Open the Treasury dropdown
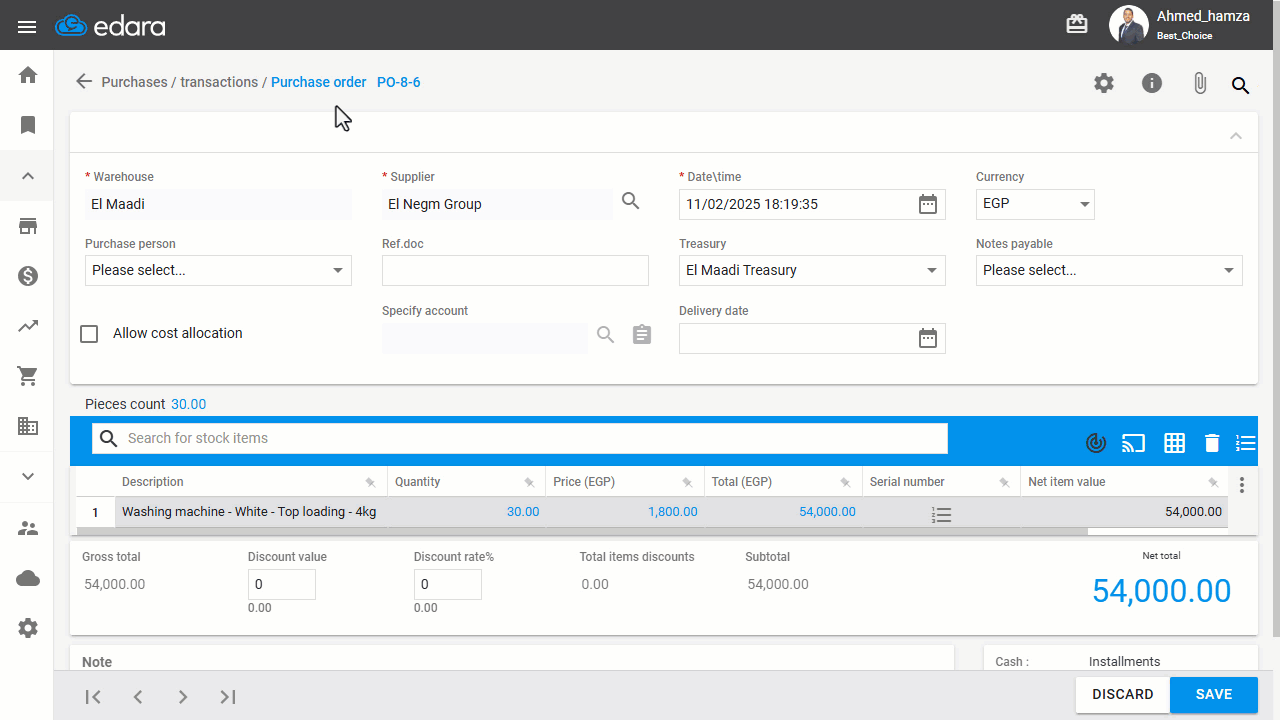This screenshot has width=1280, height=720. [x=812, y=270]
